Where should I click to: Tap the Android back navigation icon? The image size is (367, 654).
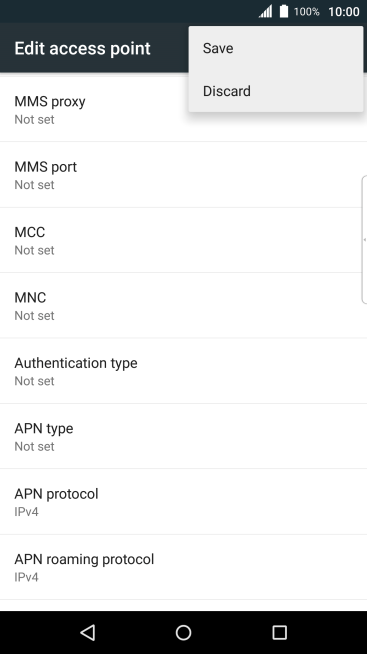click(88, 632)
